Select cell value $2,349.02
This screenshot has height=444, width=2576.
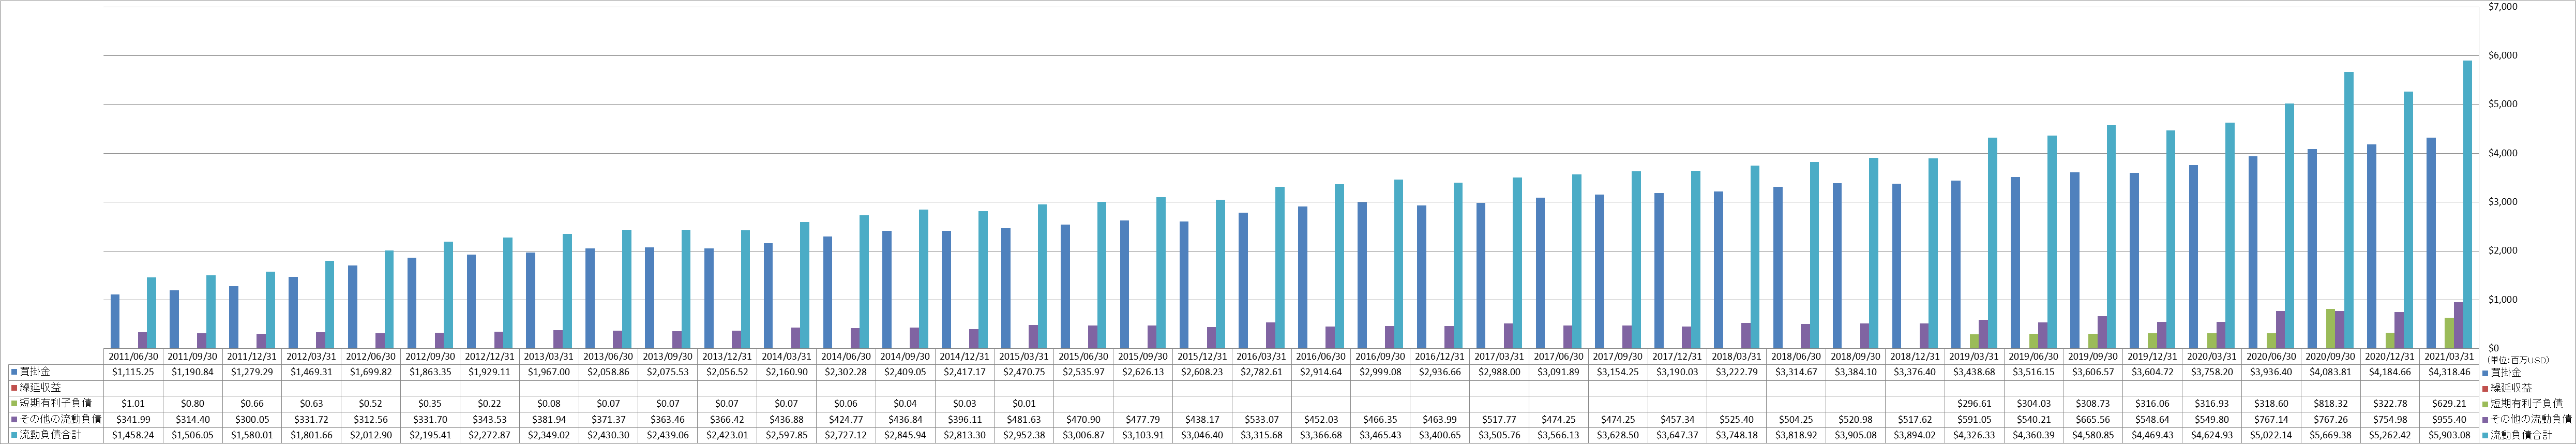click(x=549, y=435)
